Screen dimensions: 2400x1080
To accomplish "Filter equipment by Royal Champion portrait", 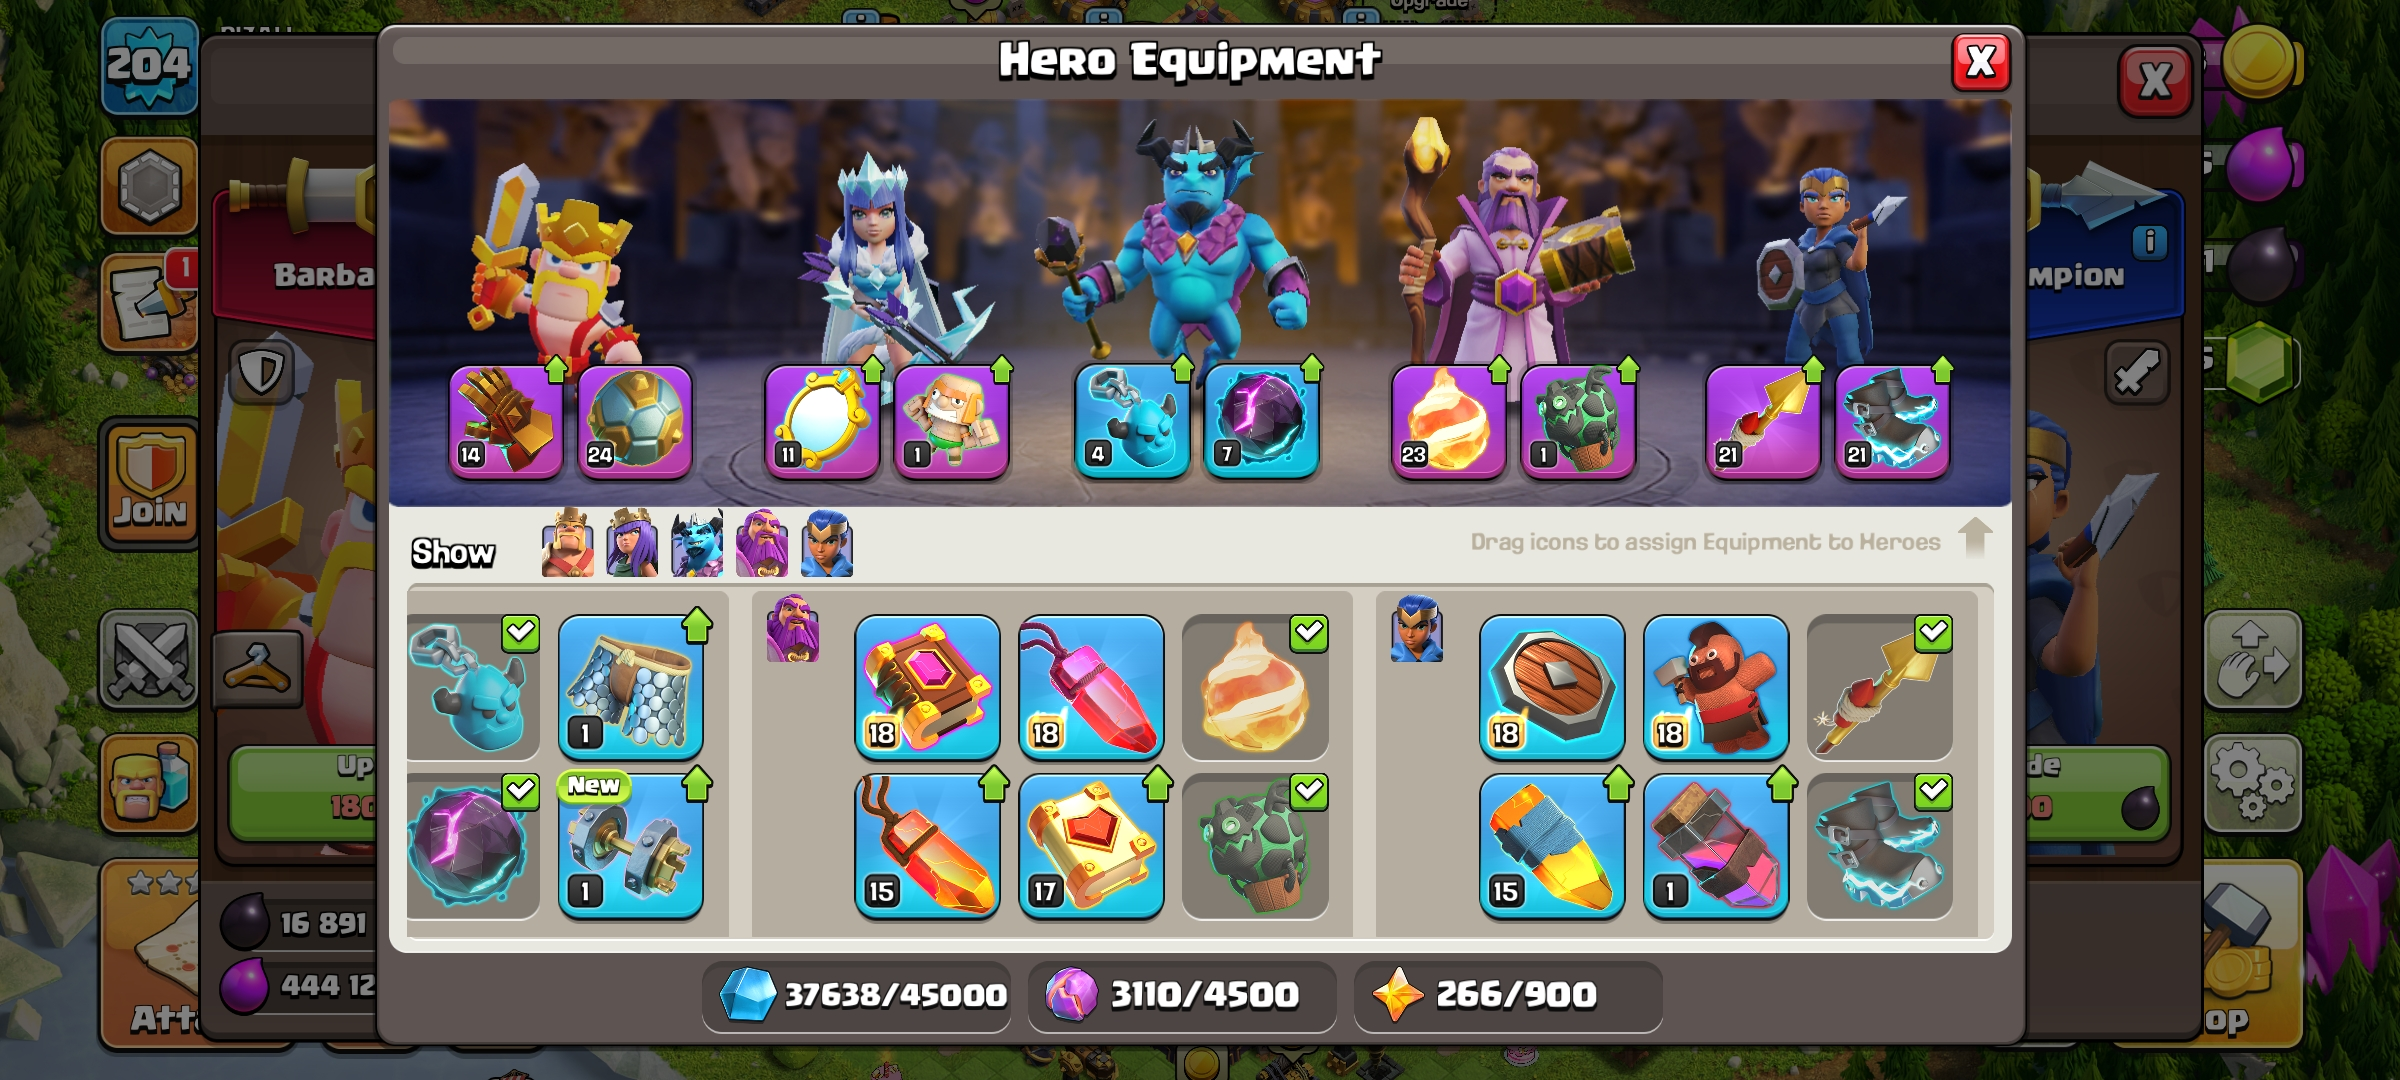I will 827,544.
